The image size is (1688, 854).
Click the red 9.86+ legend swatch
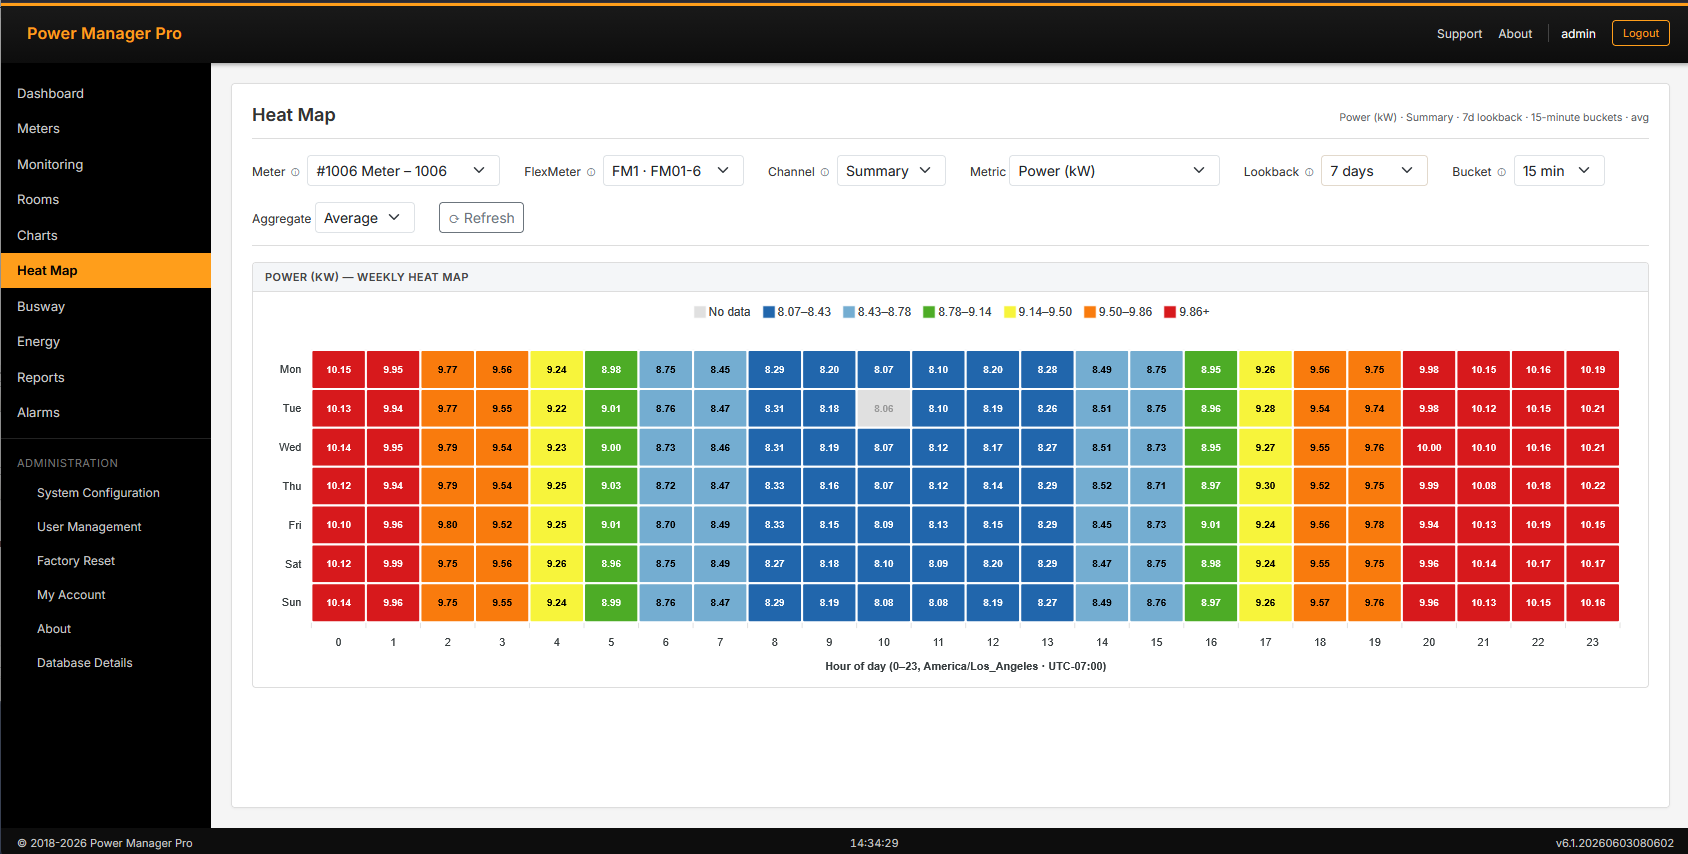click(1170, 312)
